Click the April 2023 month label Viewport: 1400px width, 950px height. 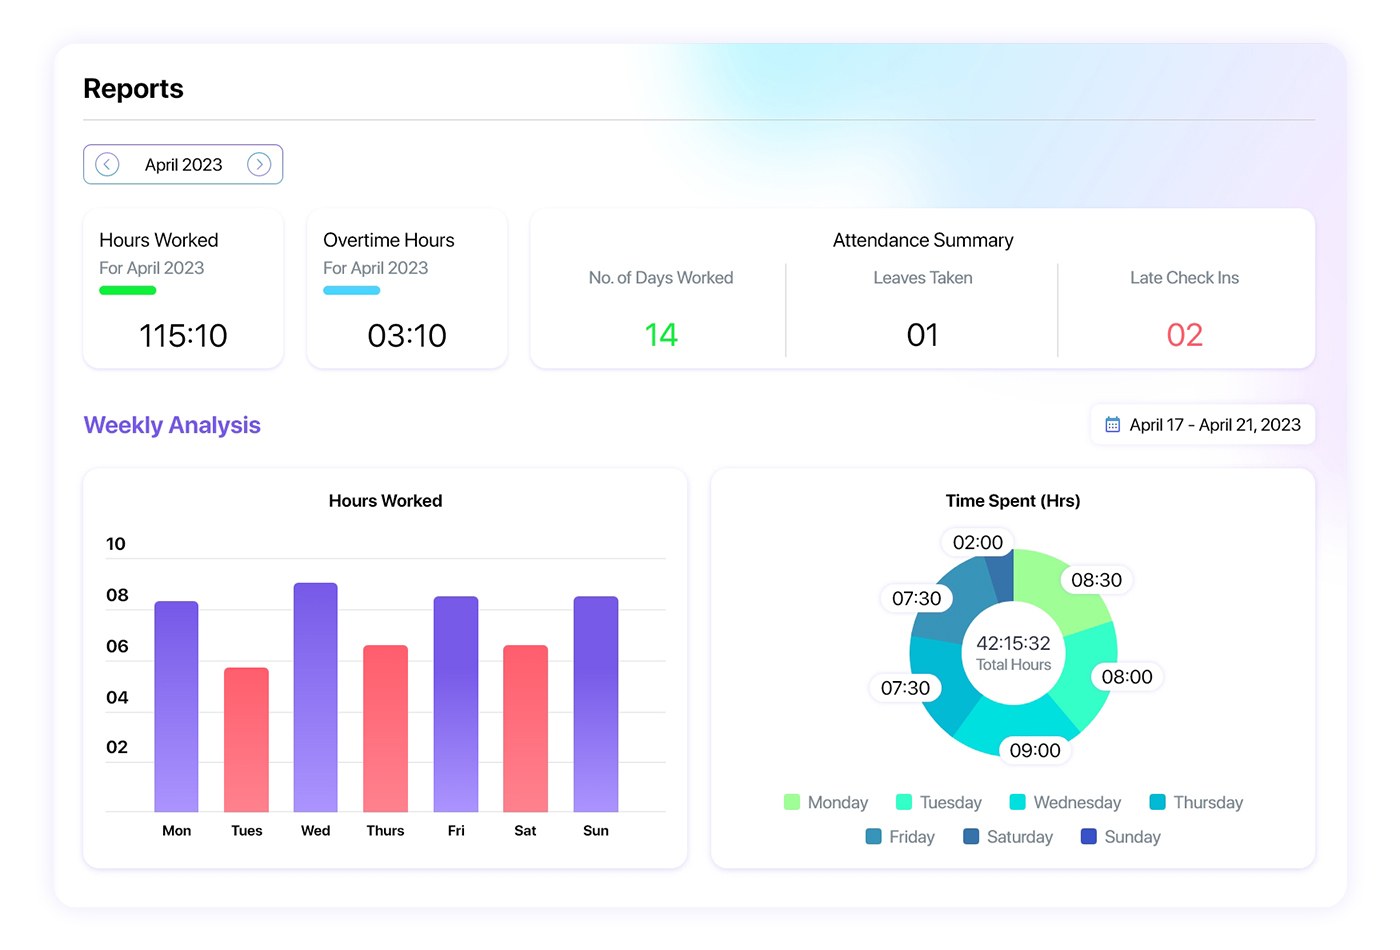184,165
